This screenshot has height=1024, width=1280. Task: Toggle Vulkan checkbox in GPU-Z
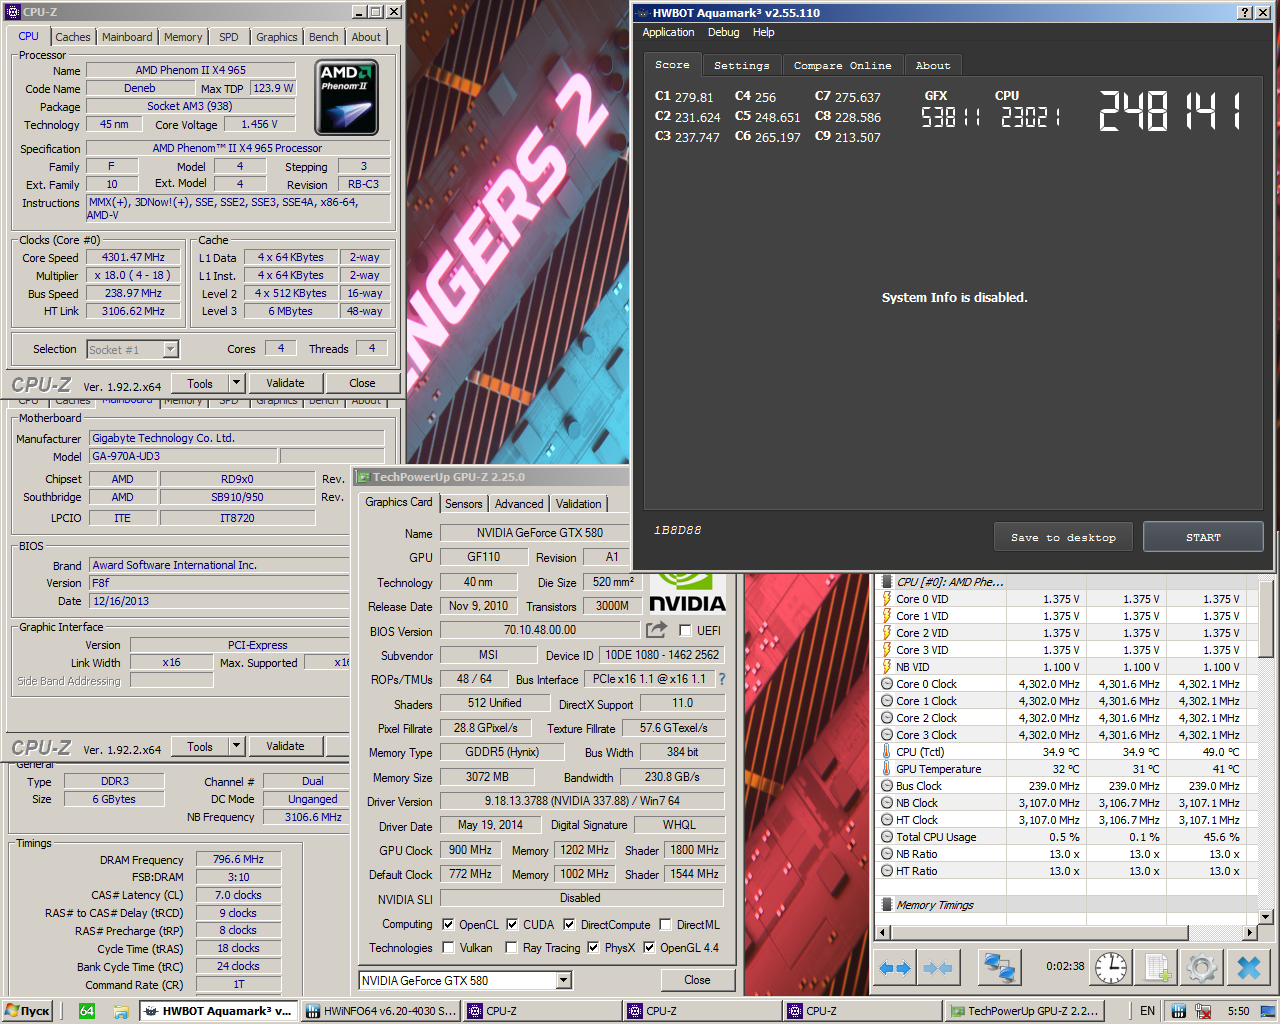pyautogui.click(x=448, y=948)
